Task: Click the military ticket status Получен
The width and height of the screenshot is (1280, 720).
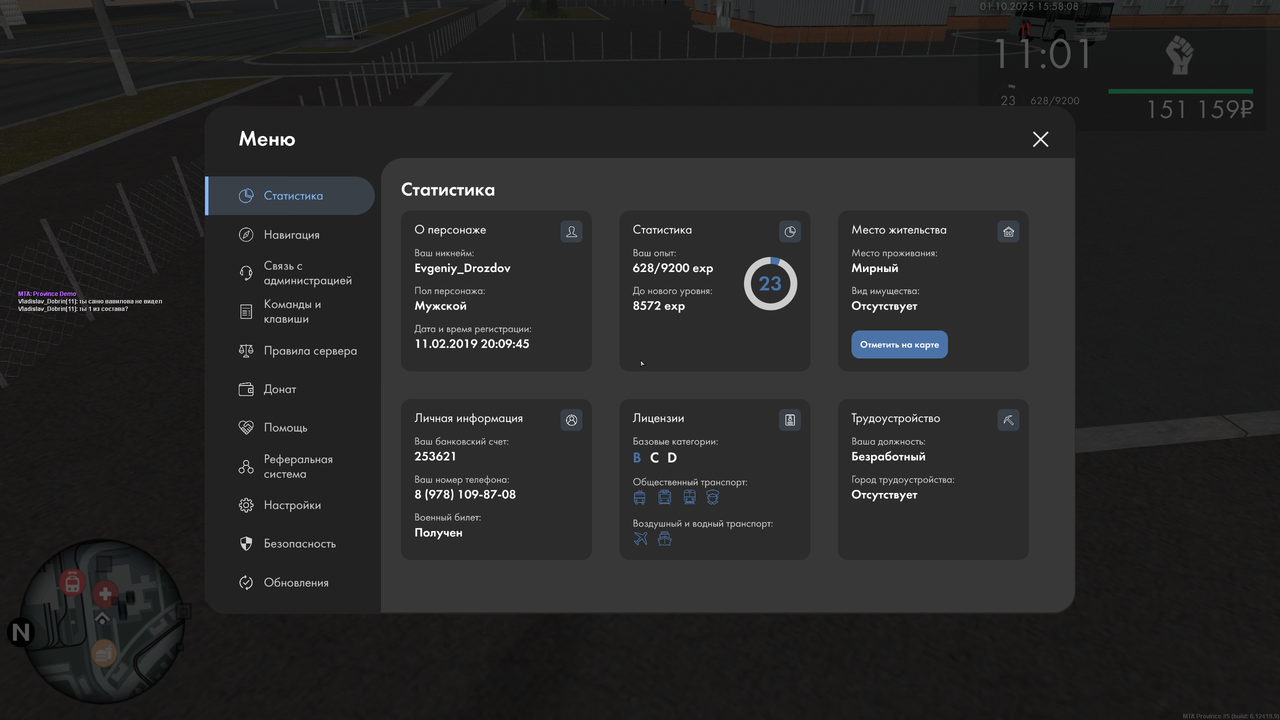Action: tap(438, 533)
